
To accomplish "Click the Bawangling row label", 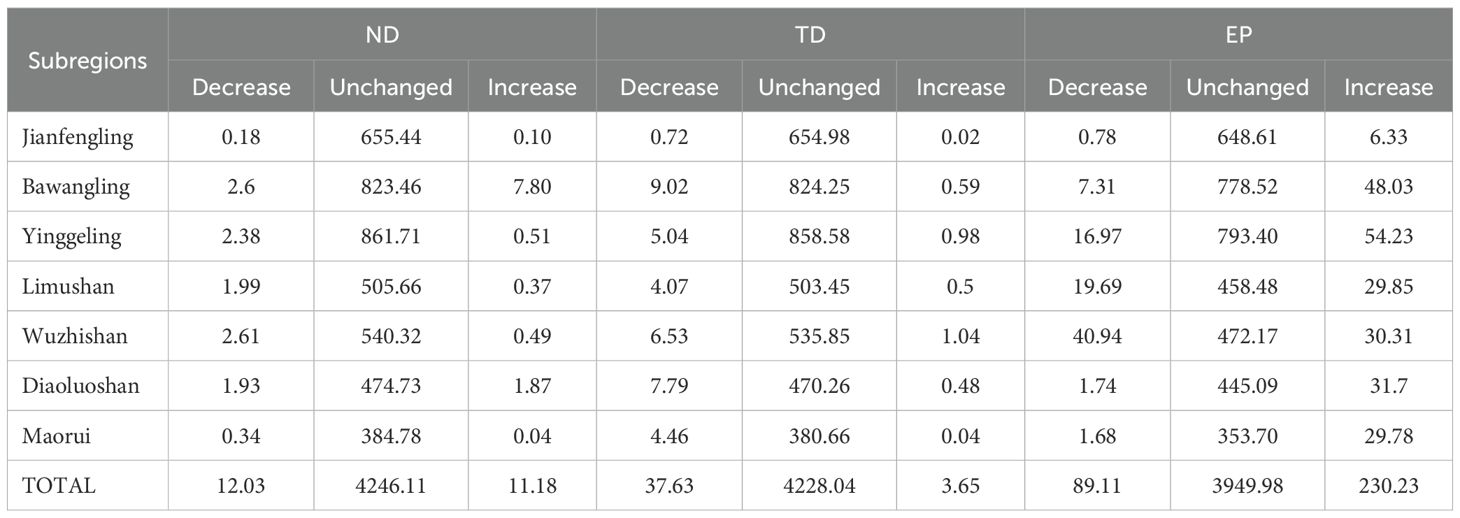I will [75, 187].
